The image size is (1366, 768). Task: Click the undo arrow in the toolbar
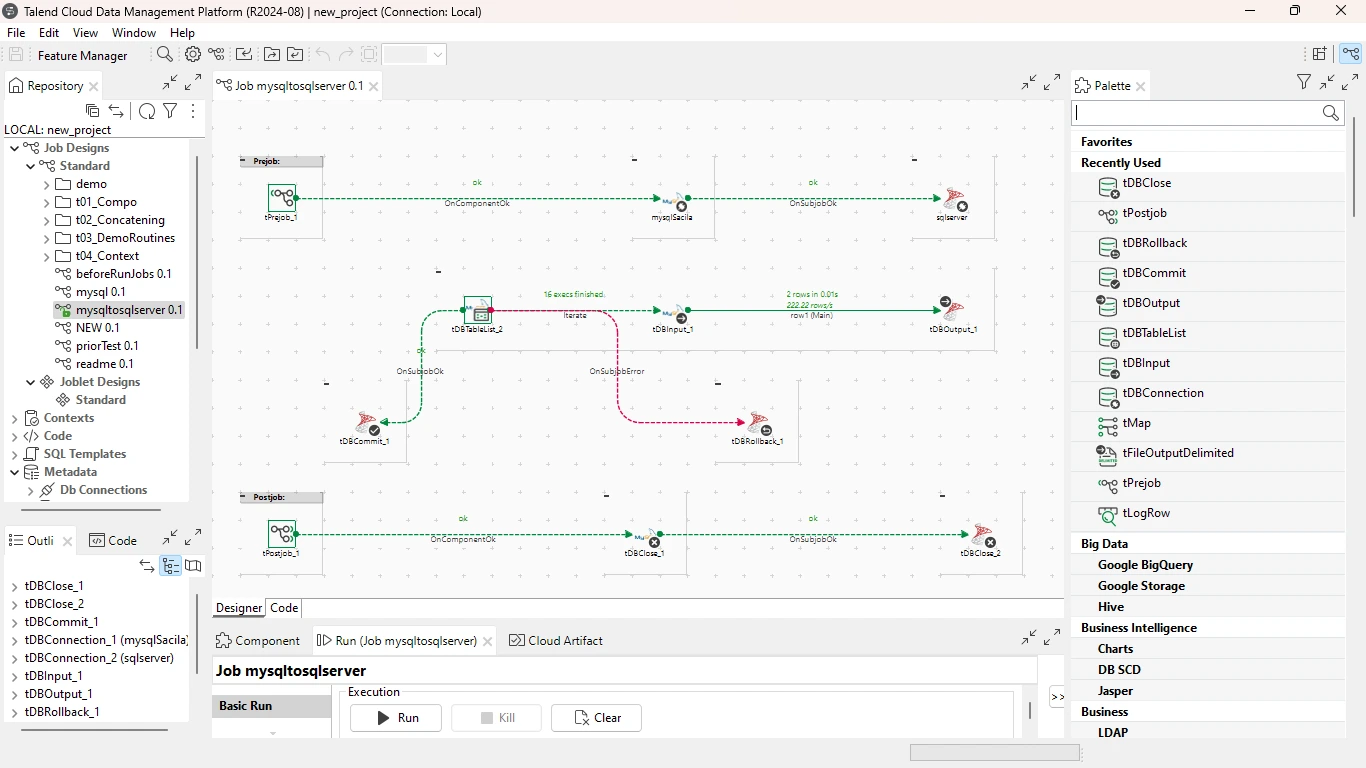322,55
